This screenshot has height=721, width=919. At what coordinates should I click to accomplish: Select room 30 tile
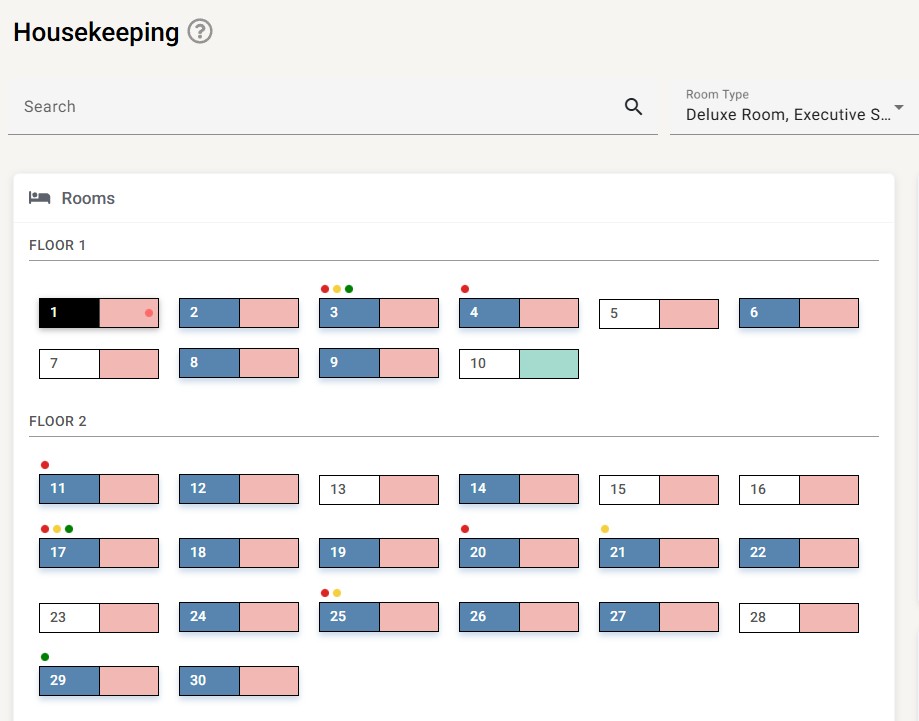click(x=209, y=681)
